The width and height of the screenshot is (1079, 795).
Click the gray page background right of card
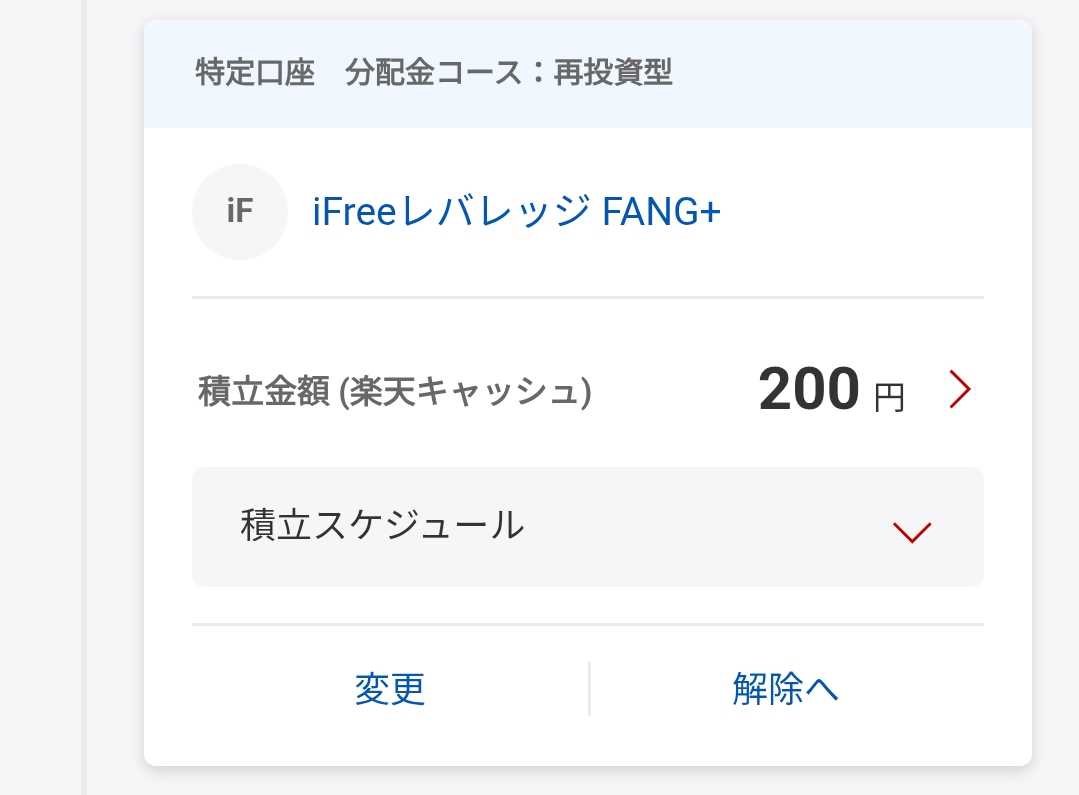(1056, 400)
